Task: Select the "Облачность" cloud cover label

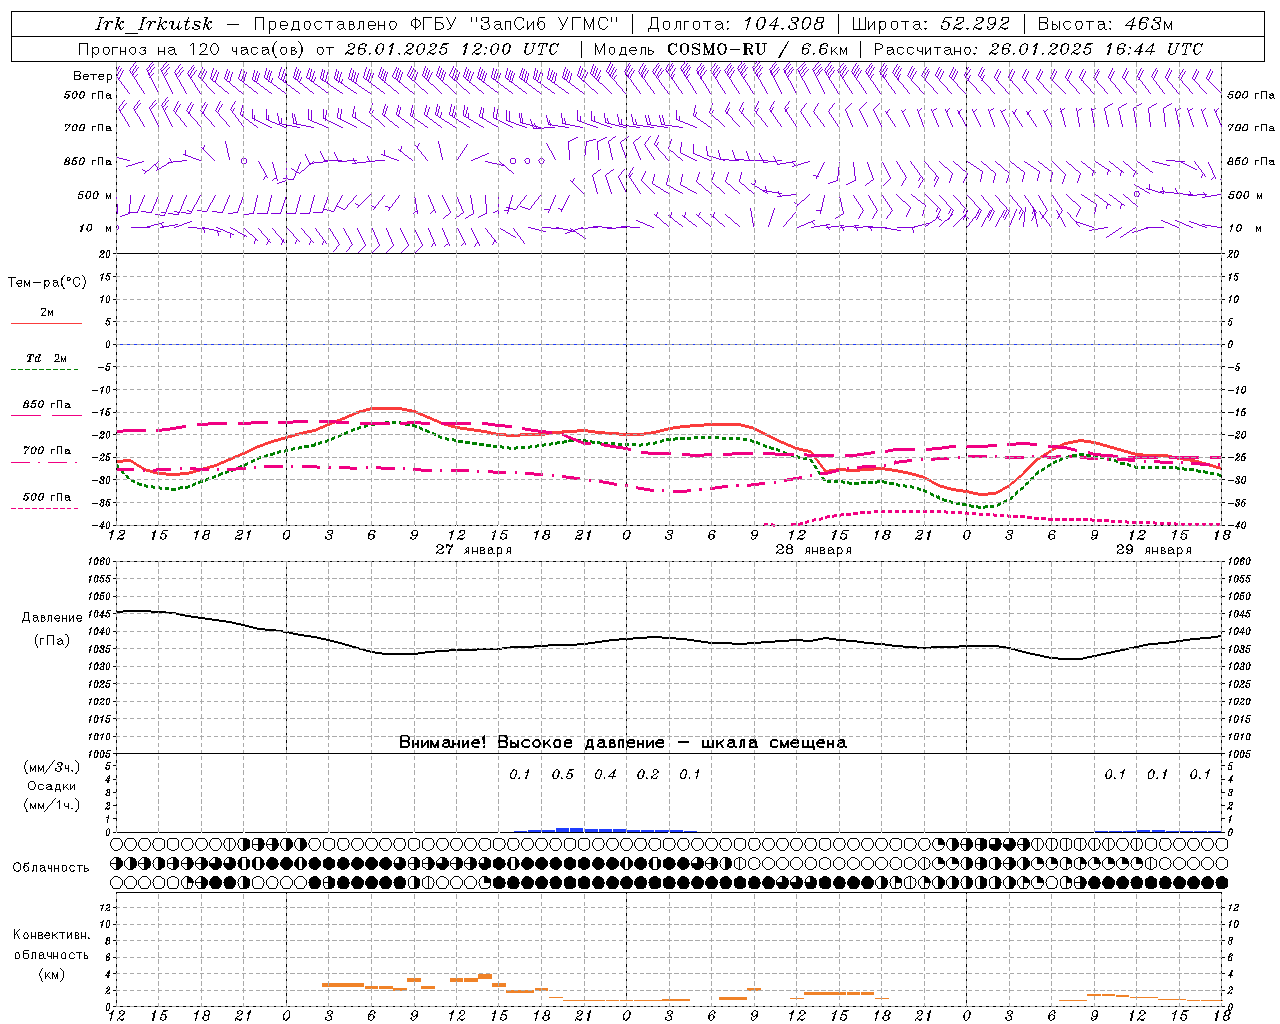Action: click(51, 868)
